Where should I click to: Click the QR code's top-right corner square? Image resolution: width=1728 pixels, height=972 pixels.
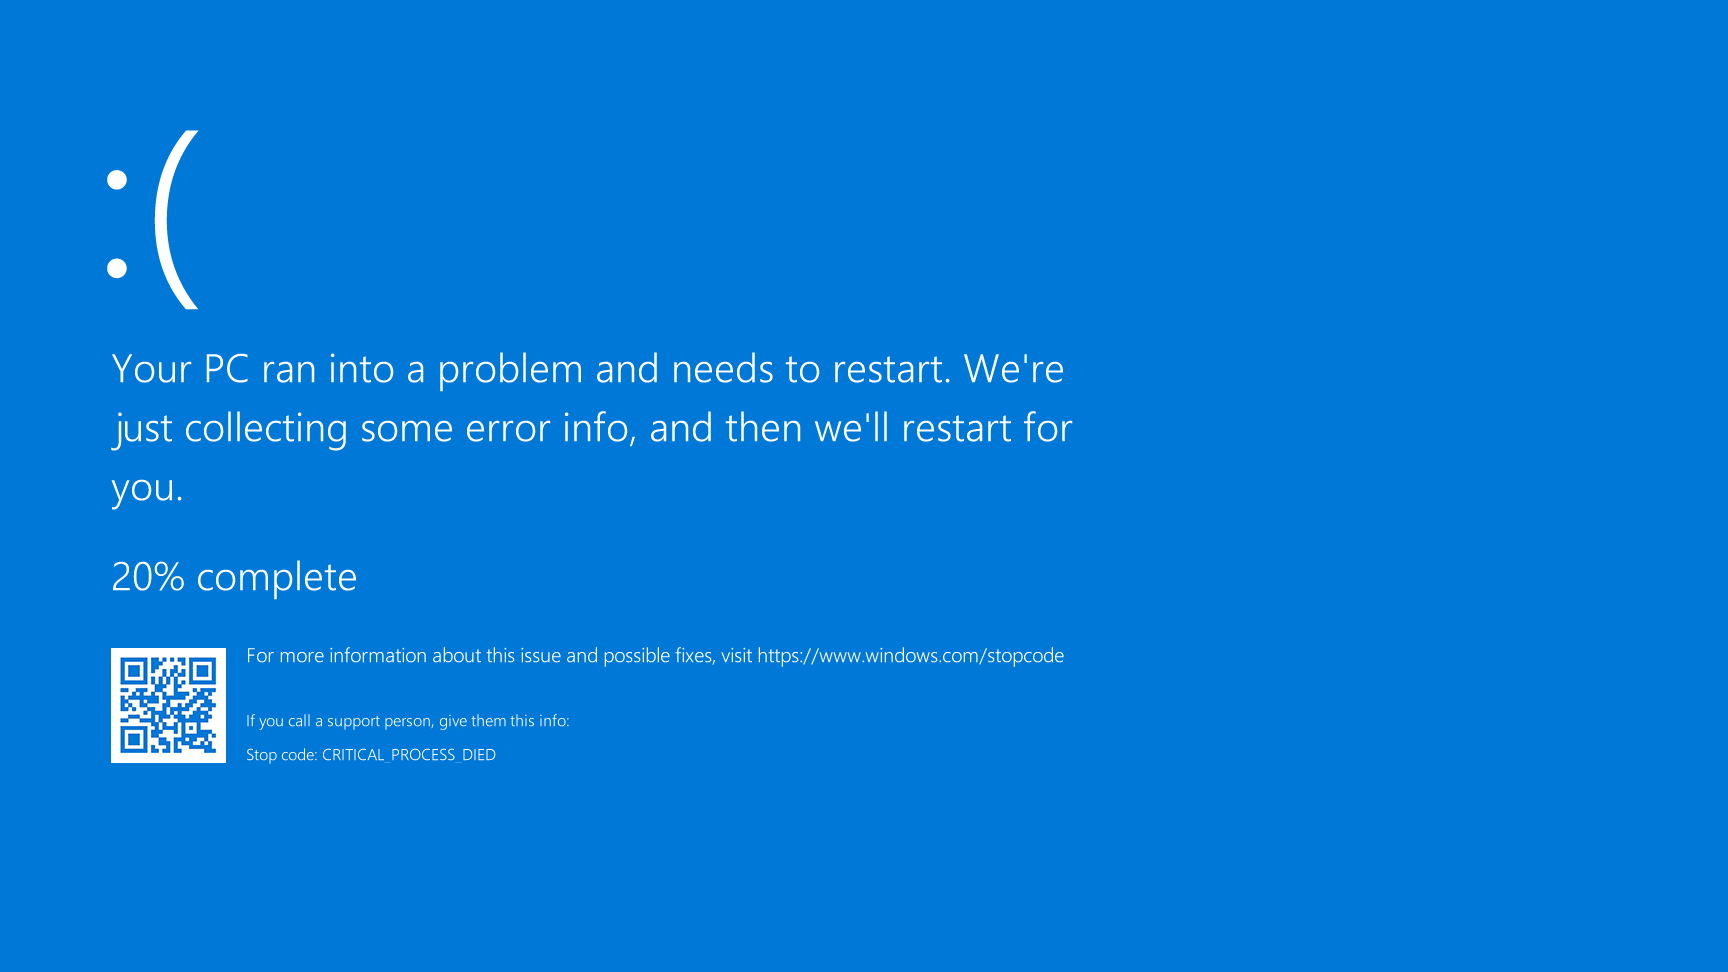[x=202, y=671]
